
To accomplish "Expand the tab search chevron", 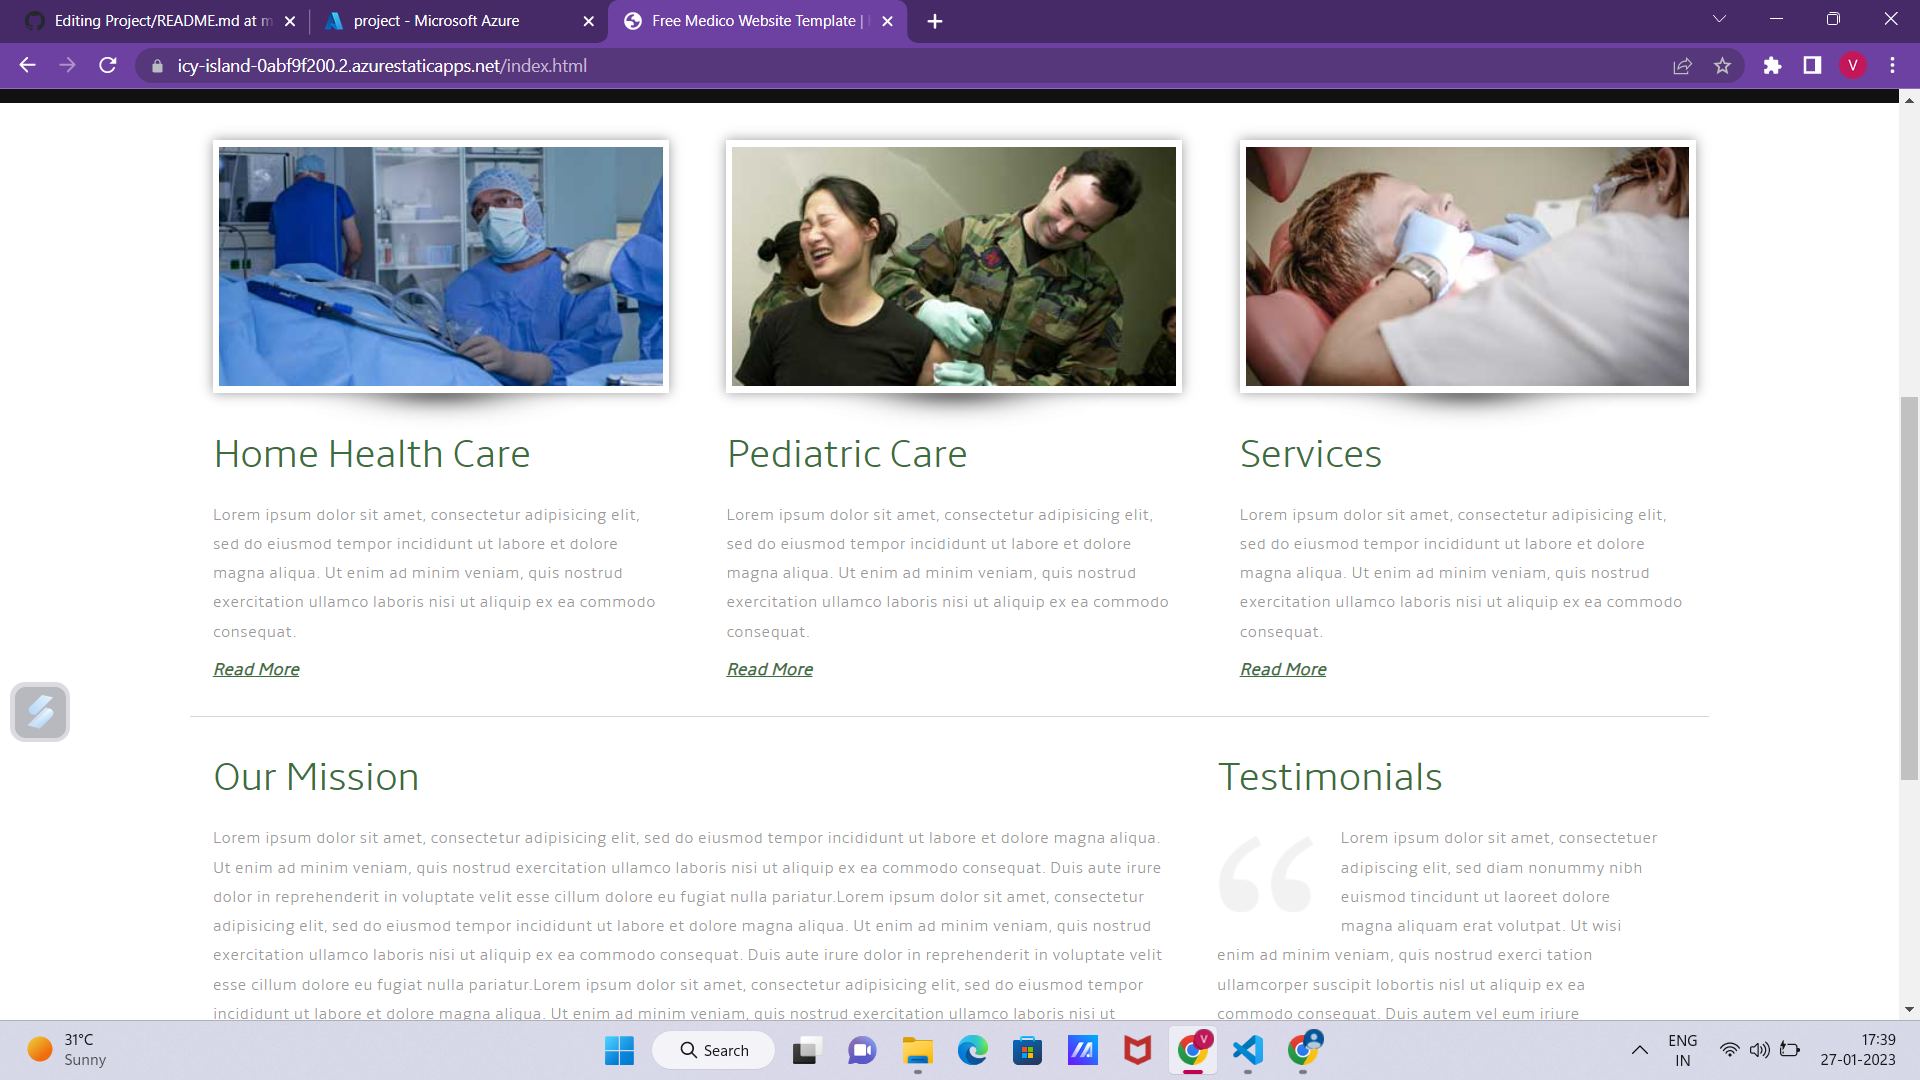I will coord(1719,19).
